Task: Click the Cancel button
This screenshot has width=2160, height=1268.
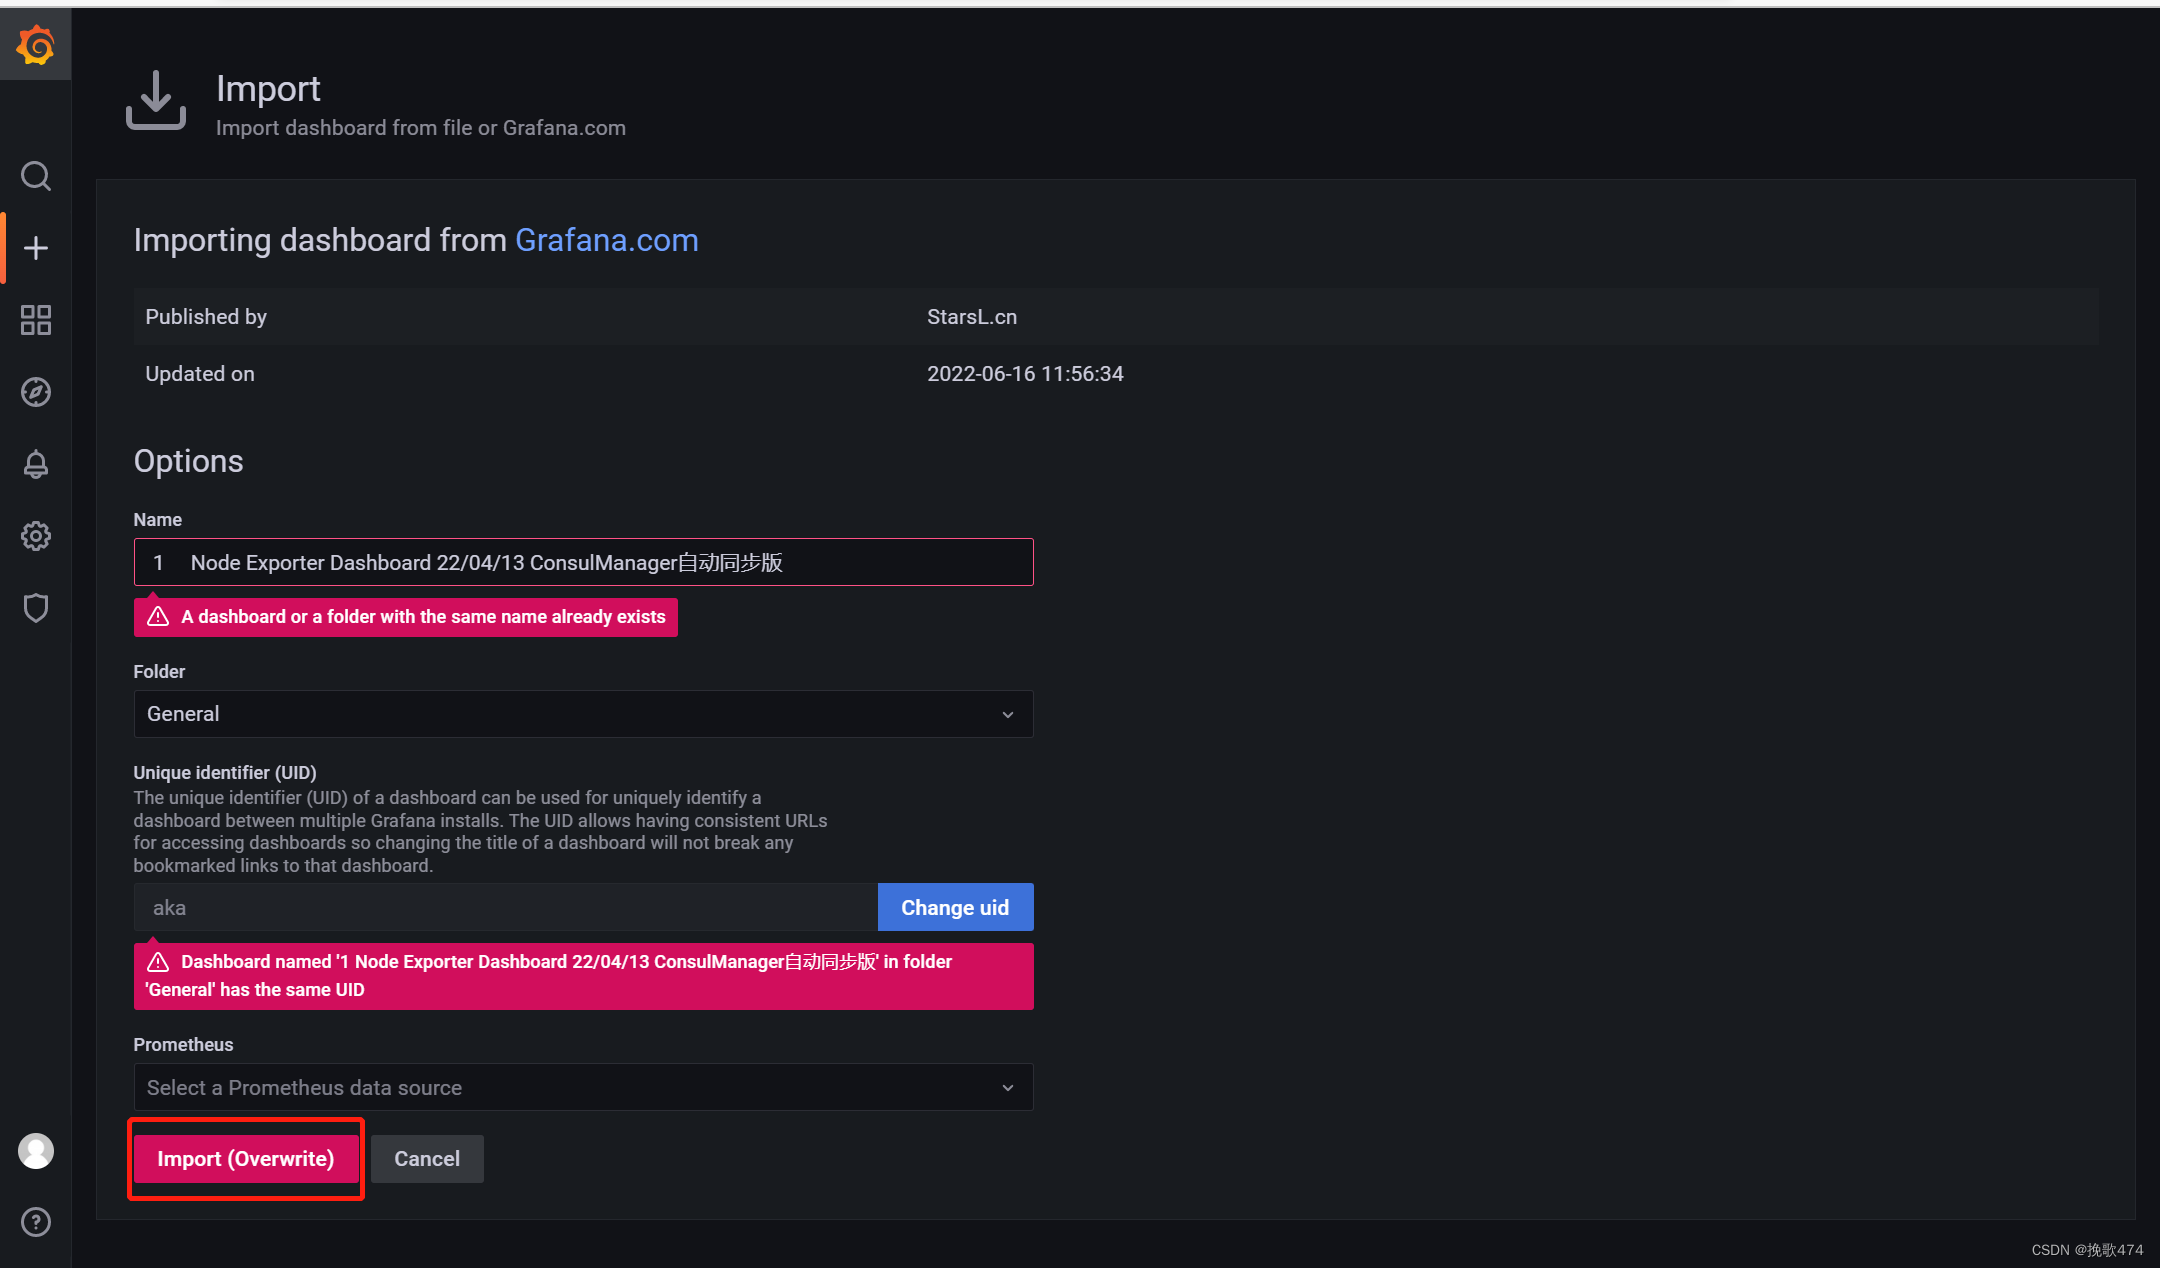Action: pos(427,1159)
